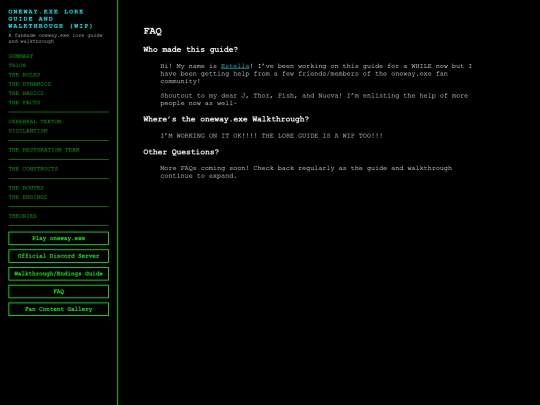Click the FAQ sidebar button
540x405 pixels.
pyautogui.click(x=59, y=291)
